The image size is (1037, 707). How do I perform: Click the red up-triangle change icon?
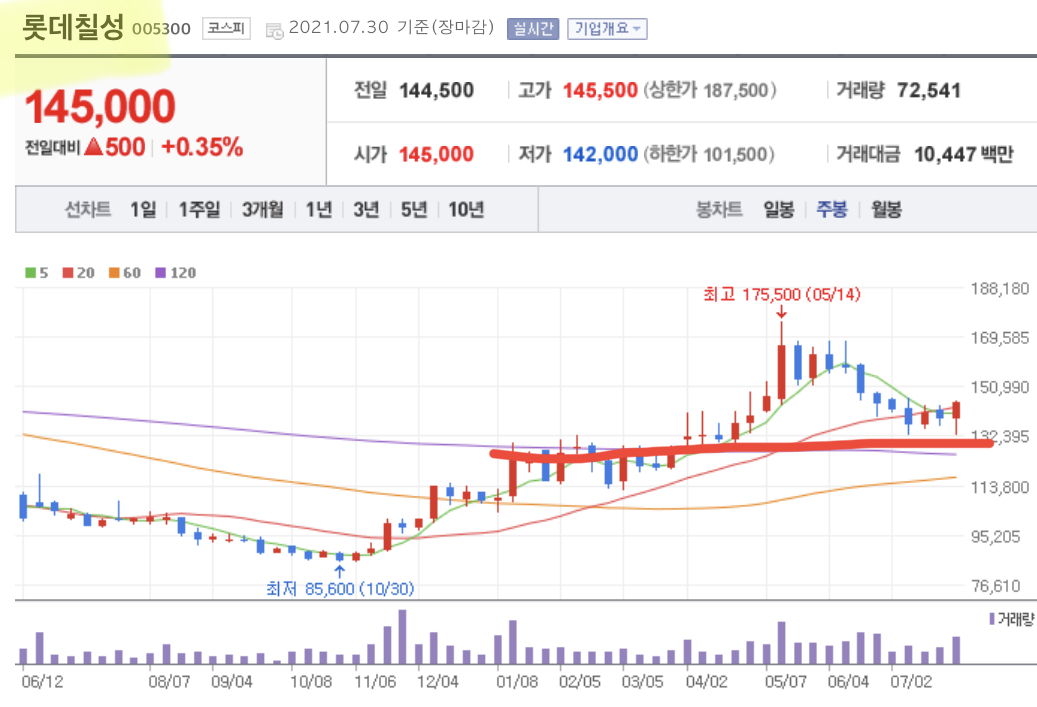pos(93,147)
